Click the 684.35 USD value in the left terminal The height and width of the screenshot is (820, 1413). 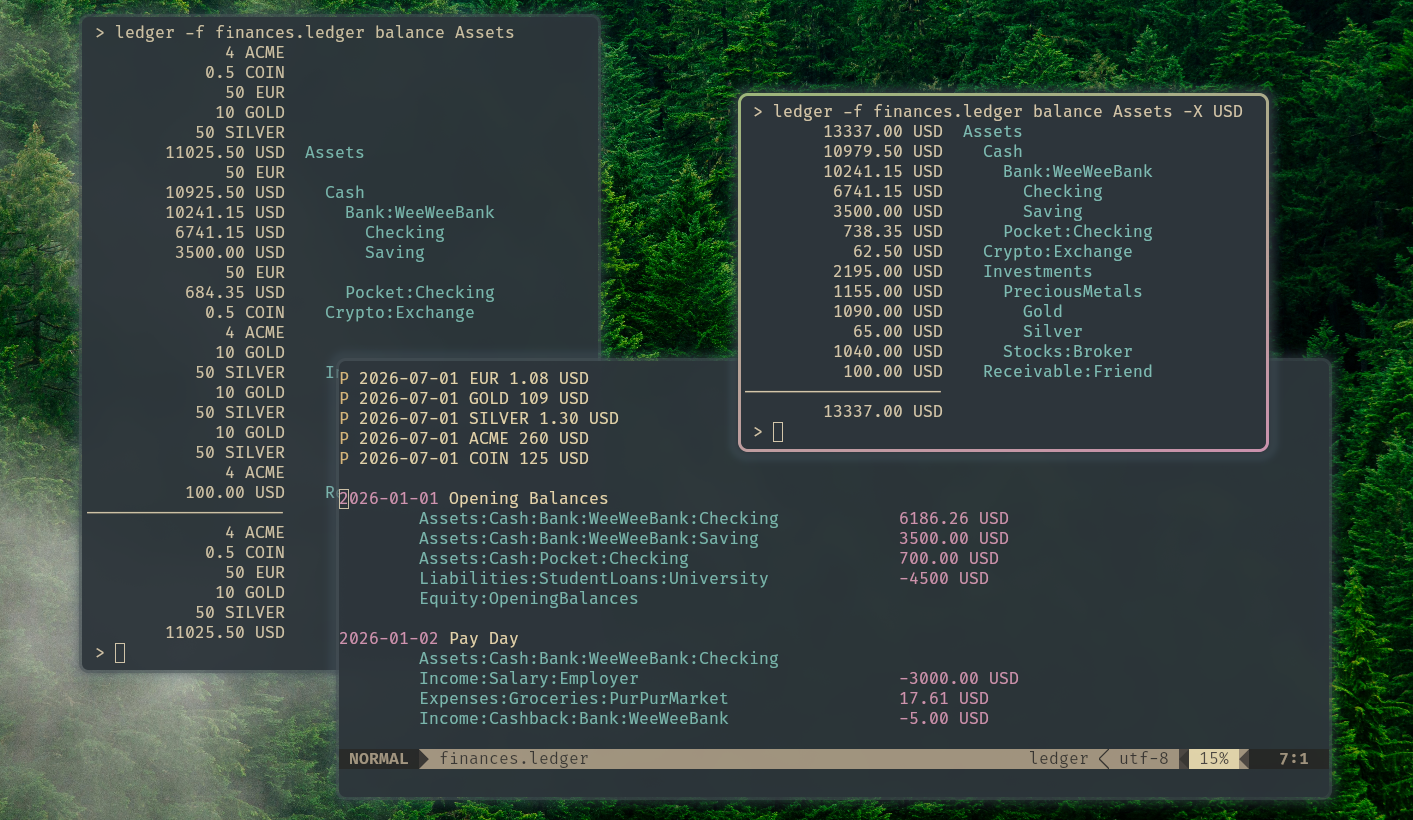[x=235, y=292]
